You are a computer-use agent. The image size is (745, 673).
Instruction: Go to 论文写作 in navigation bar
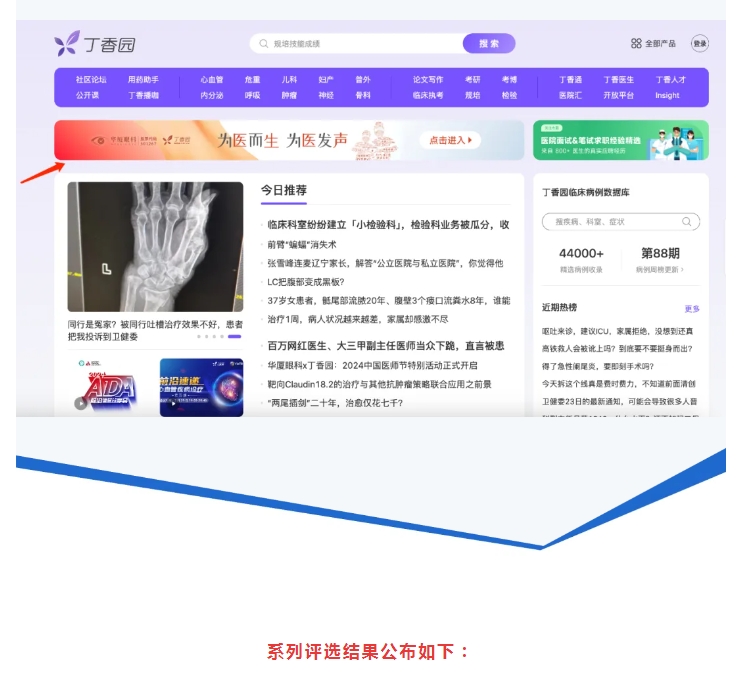428,80
